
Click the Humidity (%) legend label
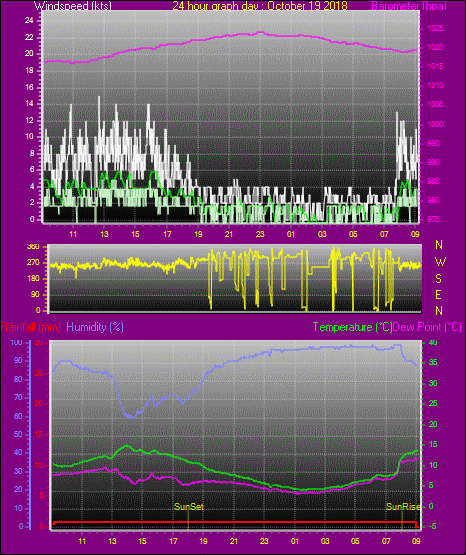click(95, 327)
